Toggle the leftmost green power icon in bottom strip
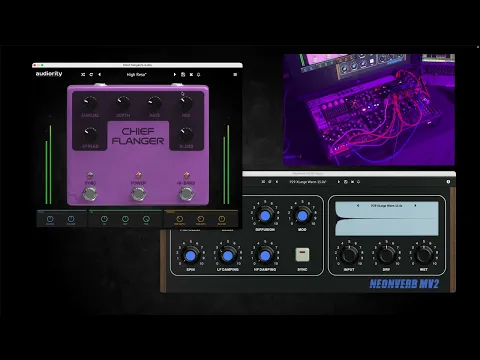Viewport: 480px width, 360px height. (104, 219)
